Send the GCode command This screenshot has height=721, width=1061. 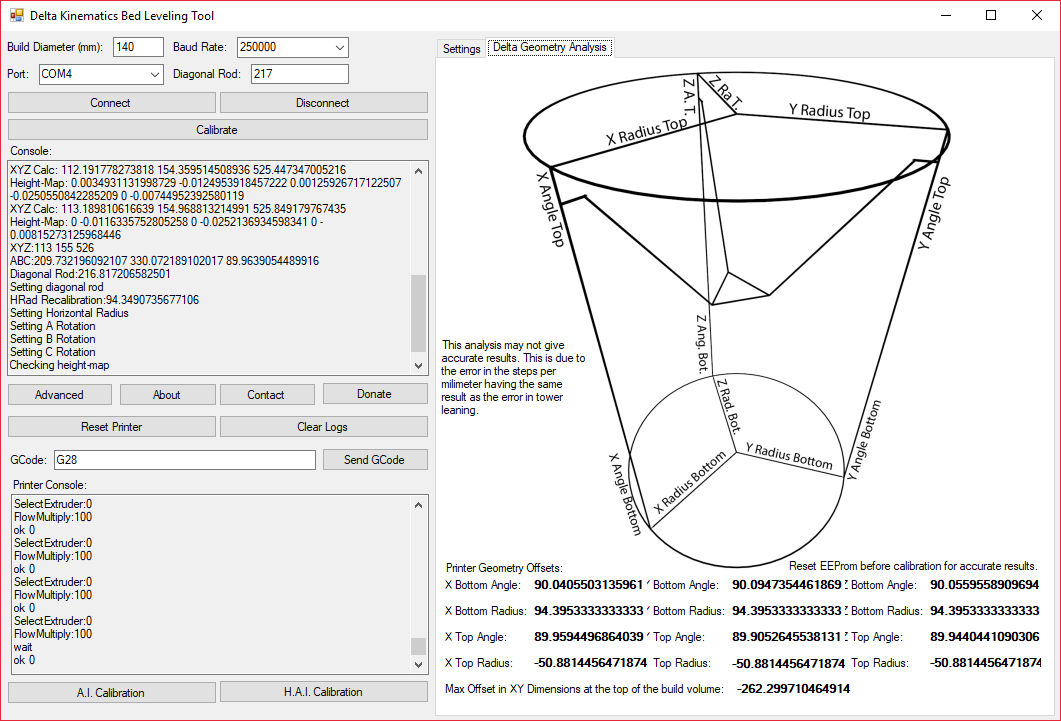[x=375, y=459]
